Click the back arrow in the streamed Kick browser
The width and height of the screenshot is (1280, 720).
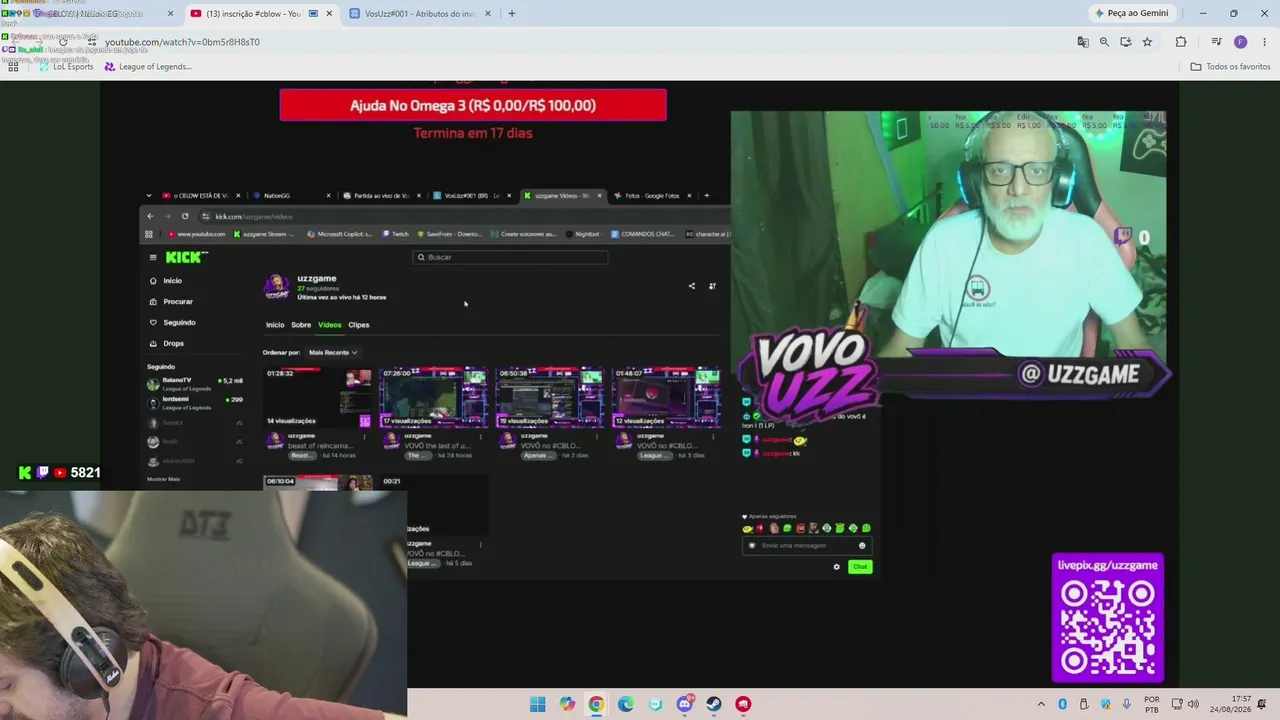click(x=151, y=216)
